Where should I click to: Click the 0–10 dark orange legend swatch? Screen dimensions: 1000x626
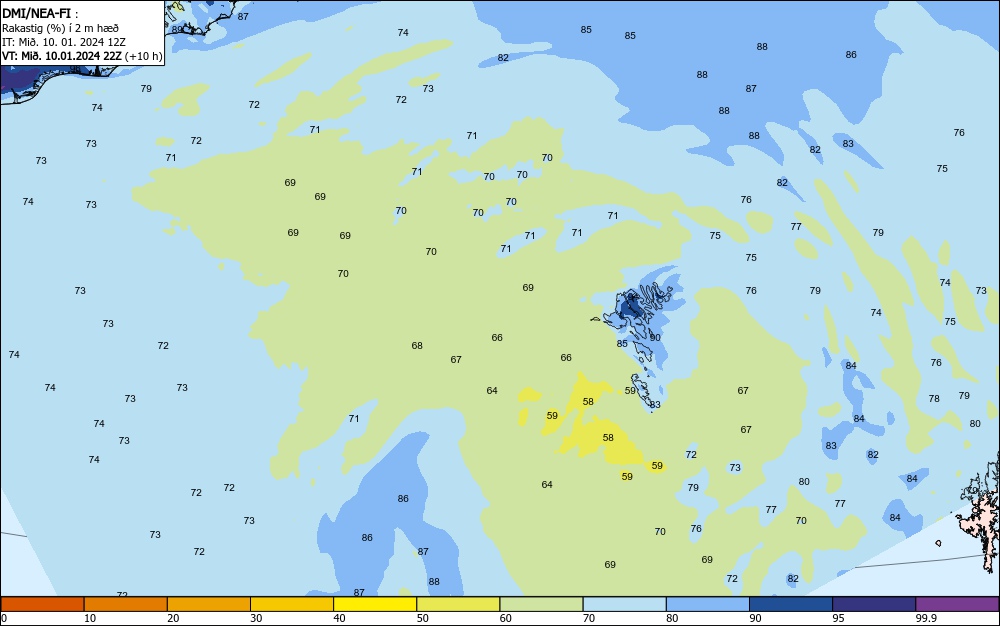[x=42, y=604]
